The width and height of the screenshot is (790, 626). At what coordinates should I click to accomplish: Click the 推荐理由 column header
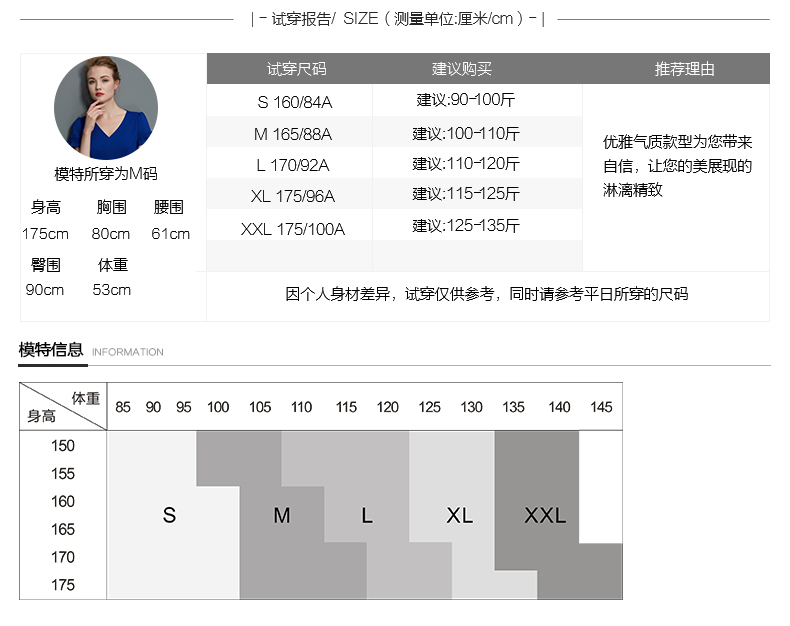(x=685, y=69)
